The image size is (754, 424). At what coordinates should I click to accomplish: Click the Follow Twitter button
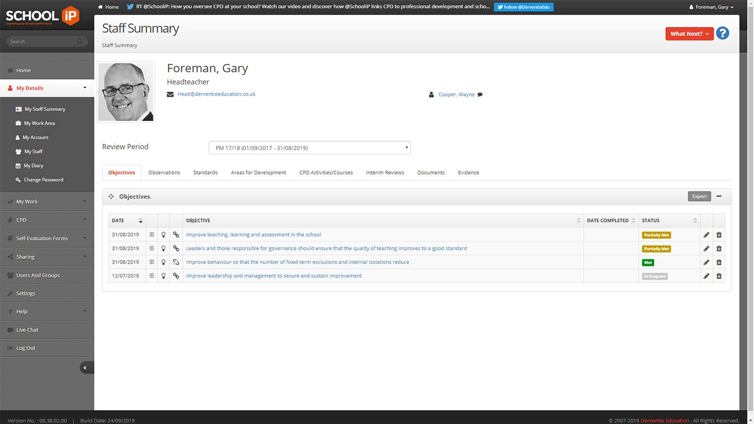point(524,7)
